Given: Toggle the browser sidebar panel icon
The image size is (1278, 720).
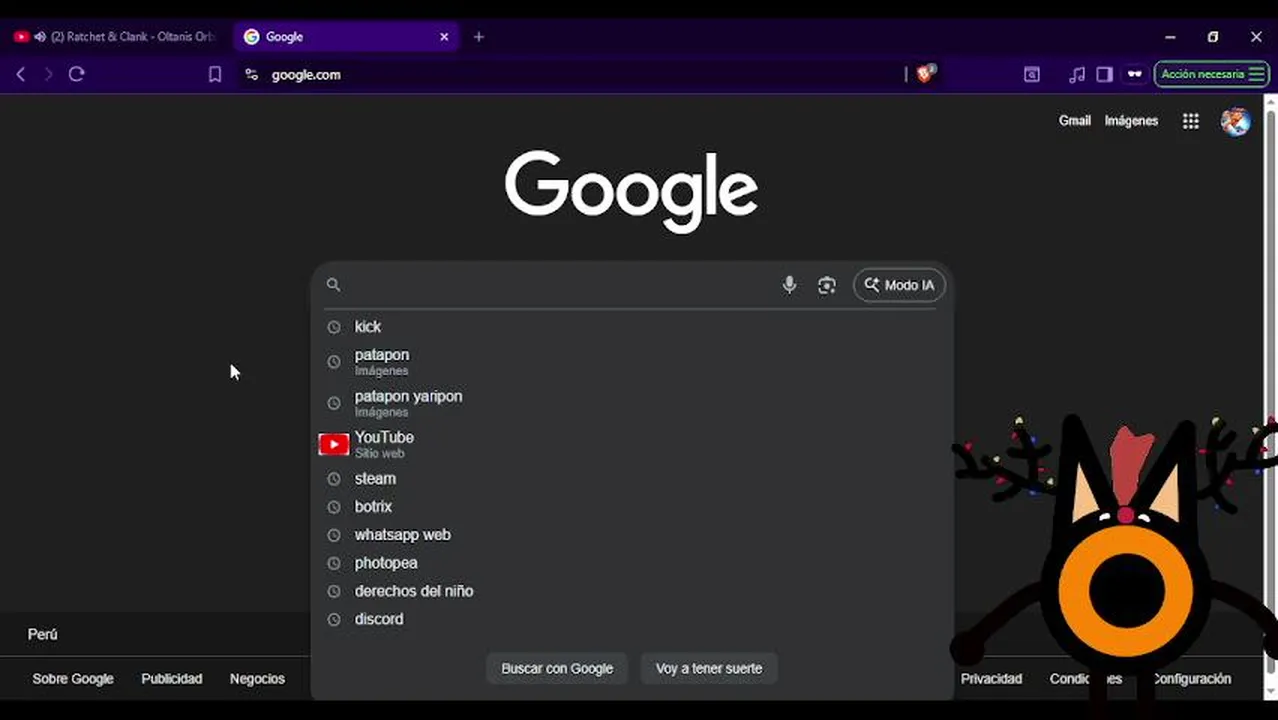Looking at the screenshot, I should 1104,74.
